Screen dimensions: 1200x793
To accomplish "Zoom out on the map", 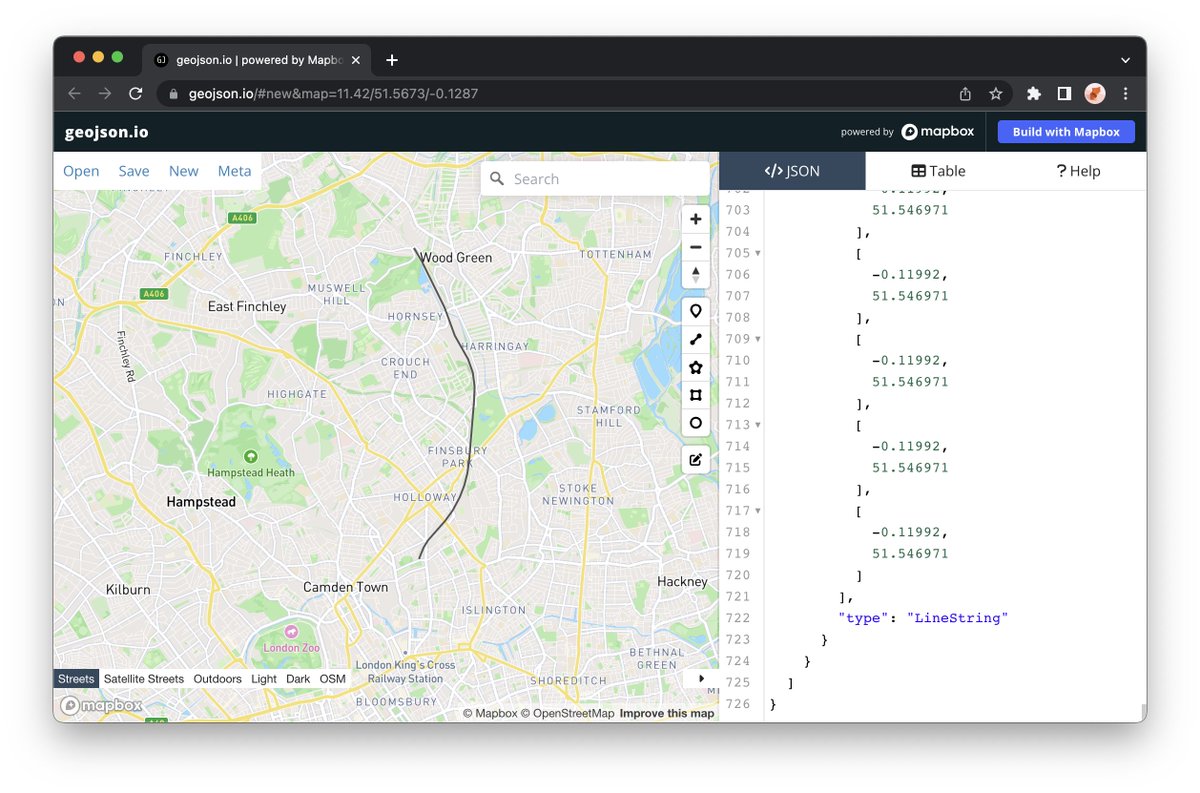I will [x=696, y=247].
